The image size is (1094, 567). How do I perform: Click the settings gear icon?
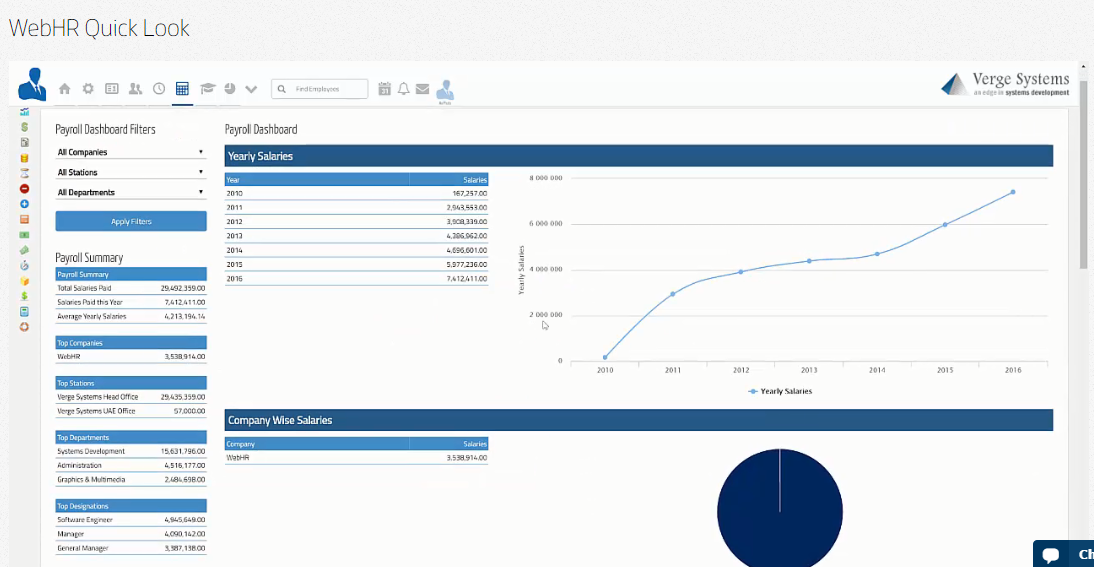pyautogui.click(x=88, y=89)
